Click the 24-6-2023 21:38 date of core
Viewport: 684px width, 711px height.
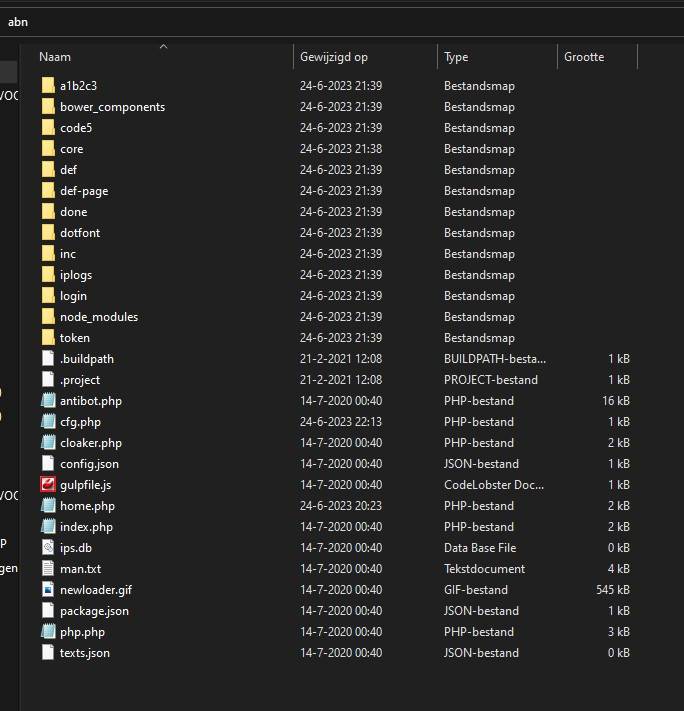[341, 149]
